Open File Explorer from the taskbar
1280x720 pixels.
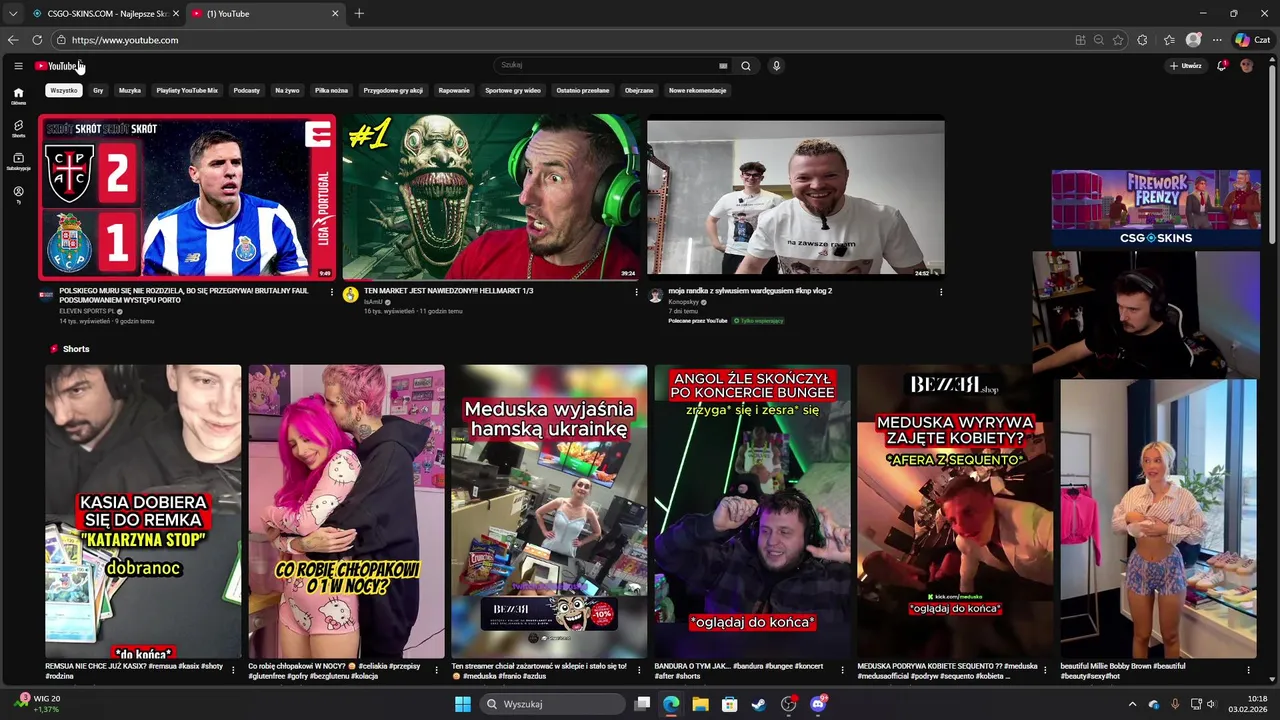[x=700, y=704]
